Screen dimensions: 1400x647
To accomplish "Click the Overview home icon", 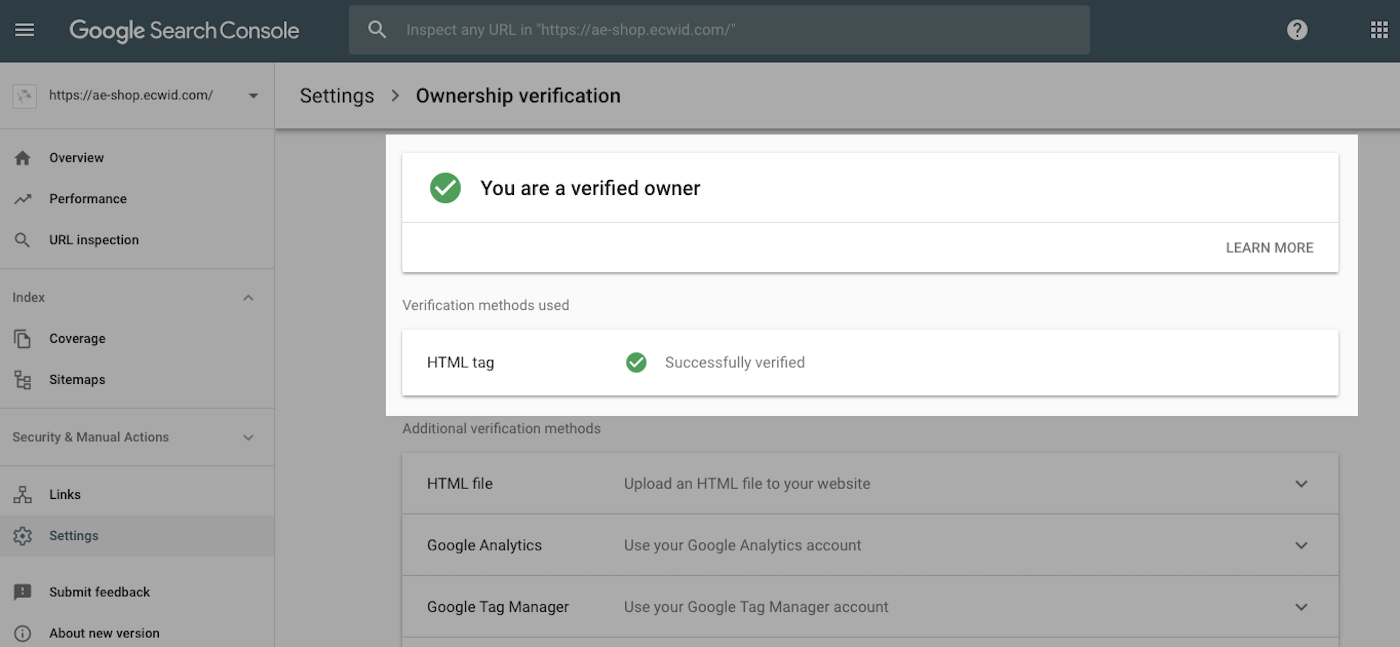I will tap(24, 157).
